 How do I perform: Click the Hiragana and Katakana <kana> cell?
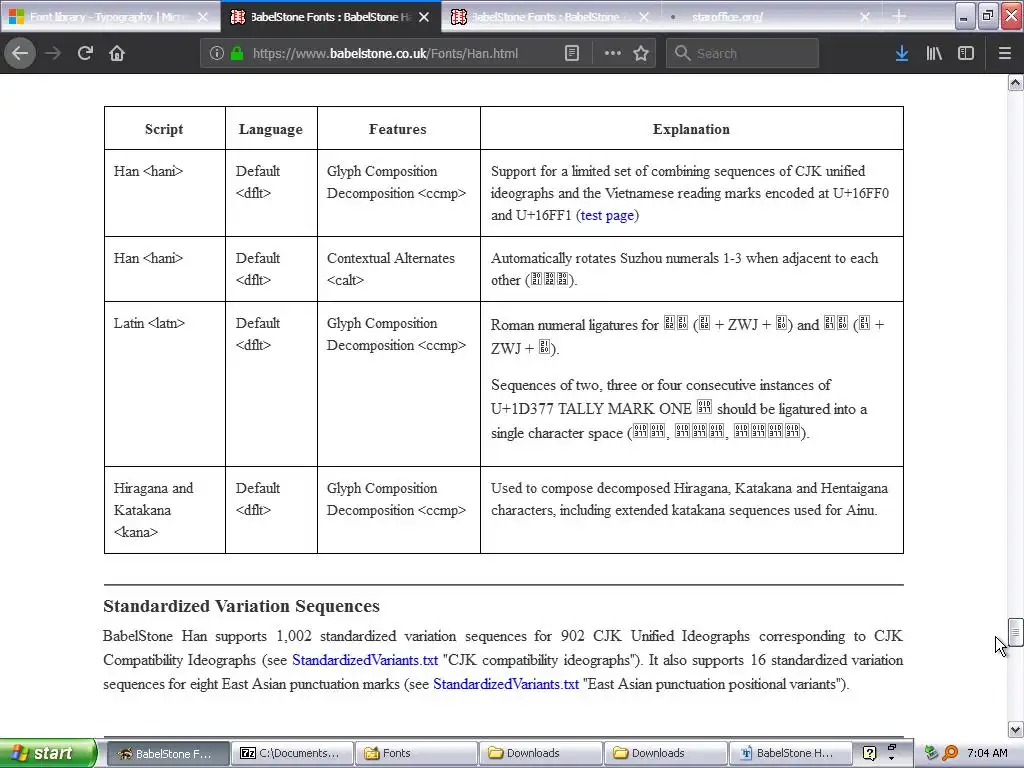coord(165,510)
